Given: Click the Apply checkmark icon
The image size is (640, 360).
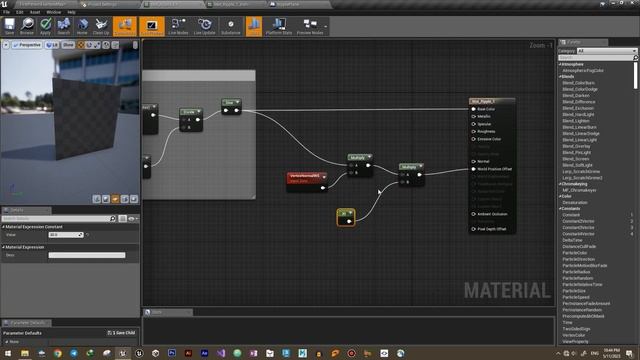Looking at the screenshot, I should point(45,26).
